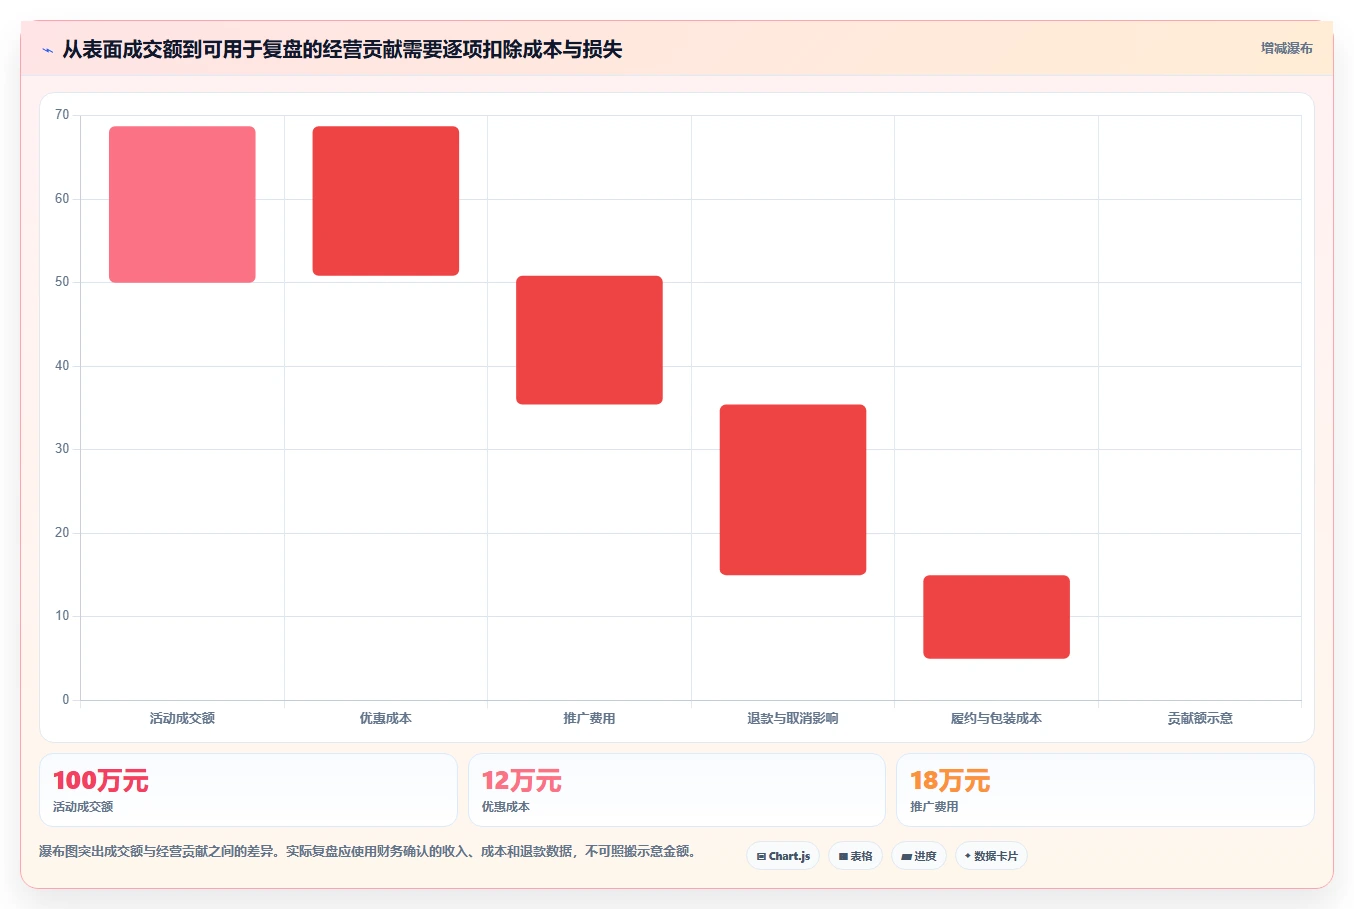Click the 推广费用 red bar
Image resolution: width=1354 pixels, height=909 pixels.
tap(589, 340)
